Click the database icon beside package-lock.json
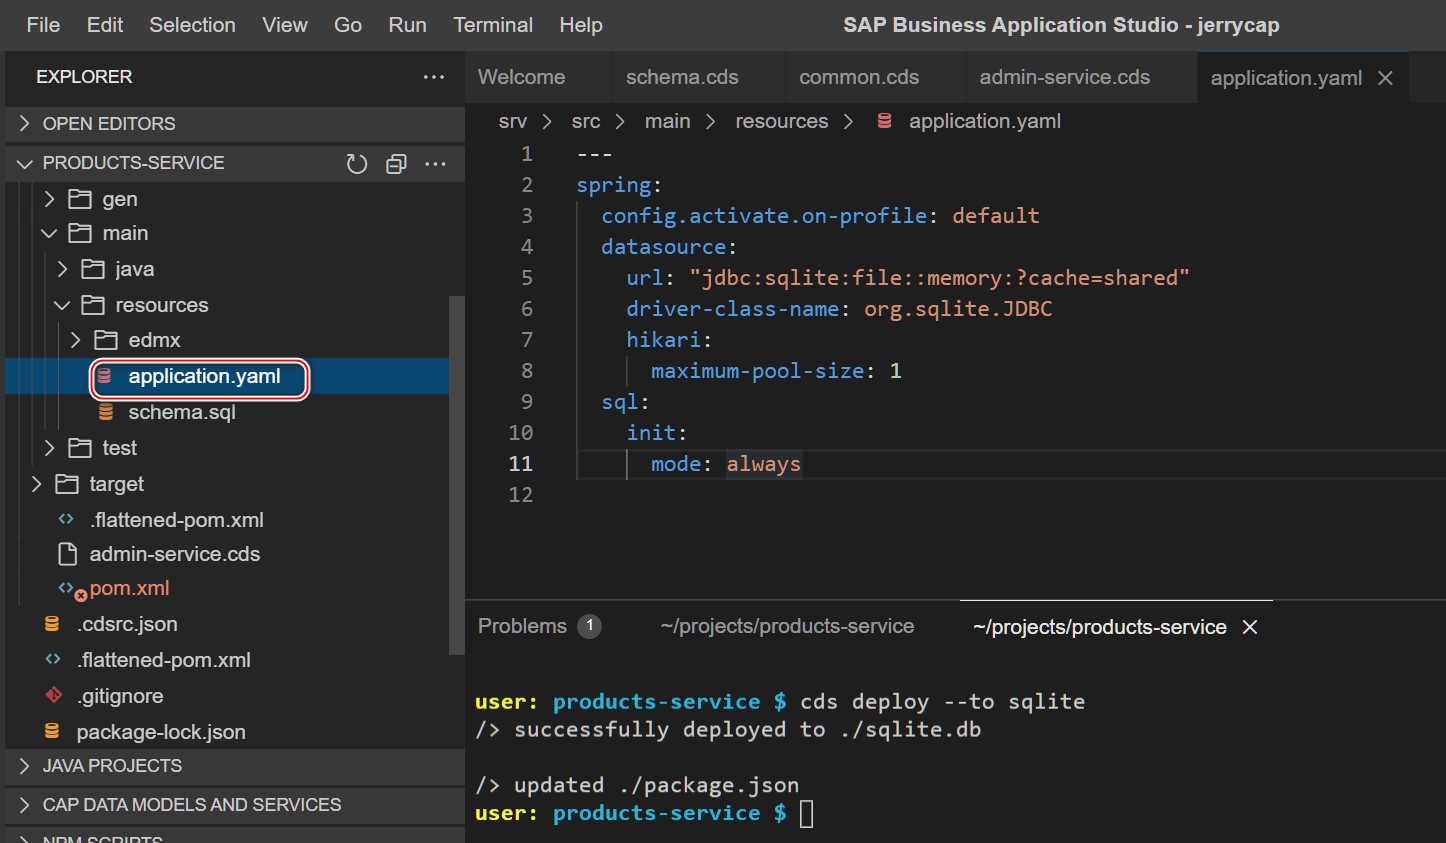The width and height of the screenshot is (1446, 843). [52, 731]
